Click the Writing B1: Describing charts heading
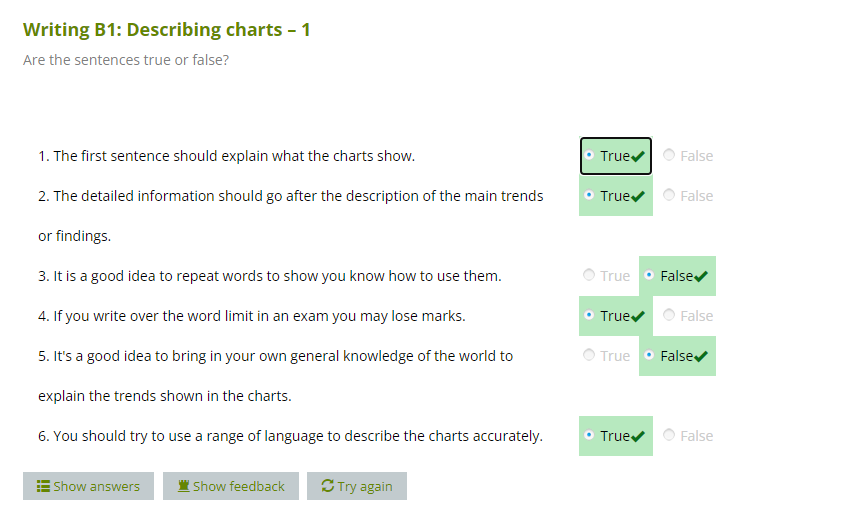The image size is (845, 514). [x=166, y=30]
